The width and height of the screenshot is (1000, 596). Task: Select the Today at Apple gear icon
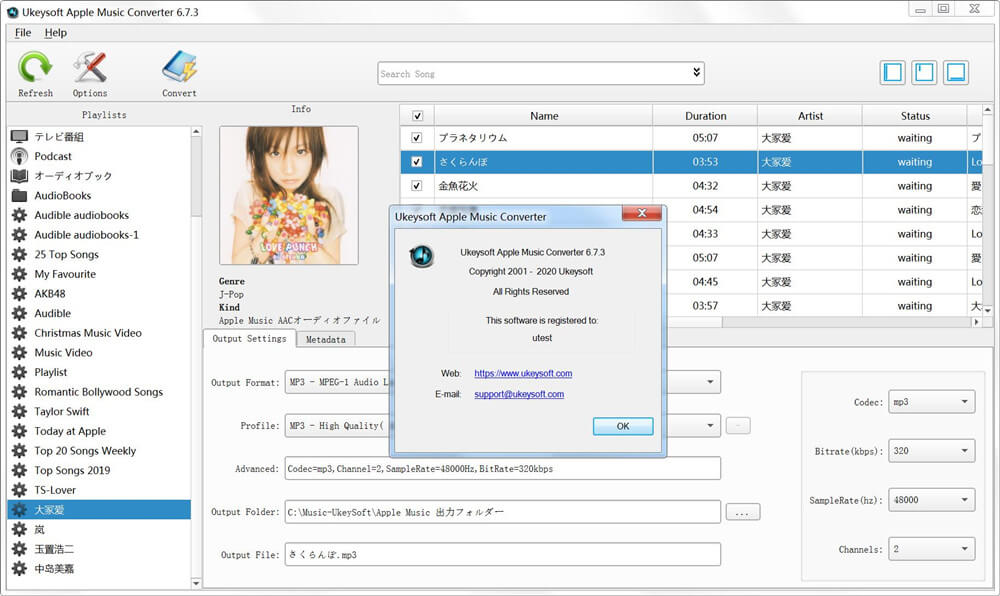coord(20,431)
